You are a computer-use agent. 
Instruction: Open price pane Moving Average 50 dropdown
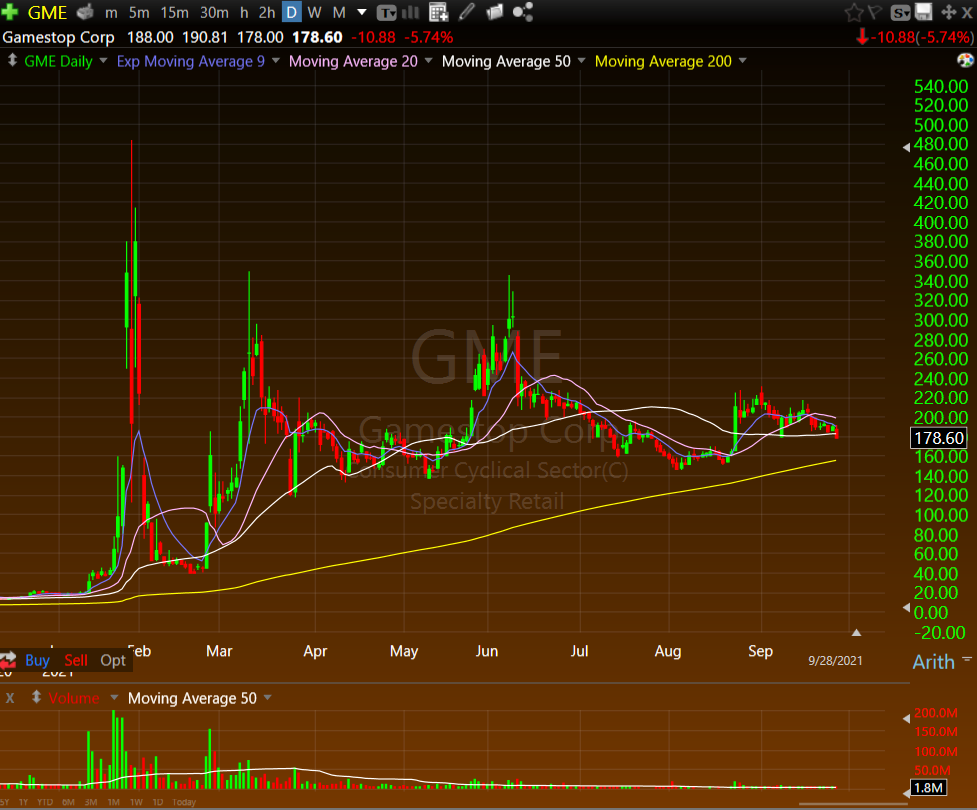click(581, 60)
